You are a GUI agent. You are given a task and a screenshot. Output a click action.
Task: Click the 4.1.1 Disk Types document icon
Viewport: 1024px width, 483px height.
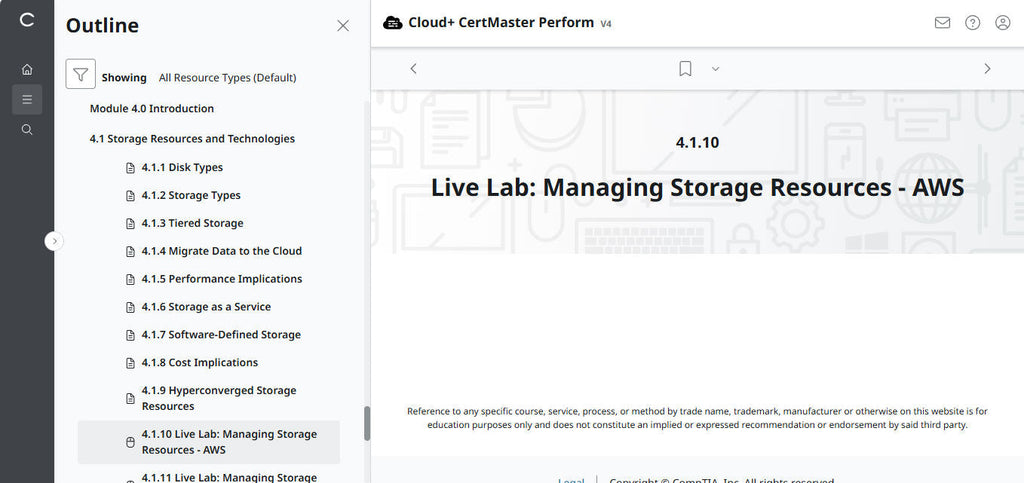(x=129, y=168)
